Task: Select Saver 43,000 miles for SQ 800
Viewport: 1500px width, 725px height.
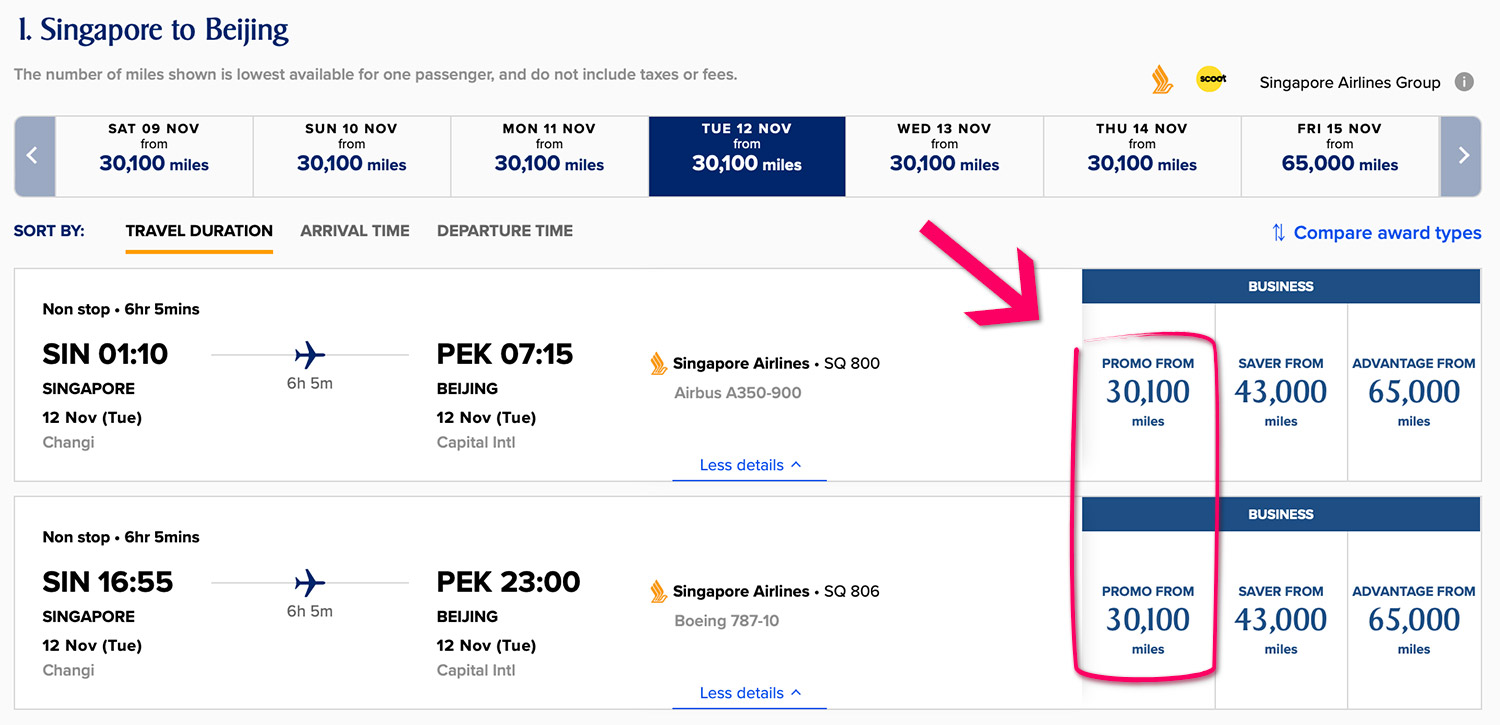Action: pyautogui.click(x=1281, y=392)
